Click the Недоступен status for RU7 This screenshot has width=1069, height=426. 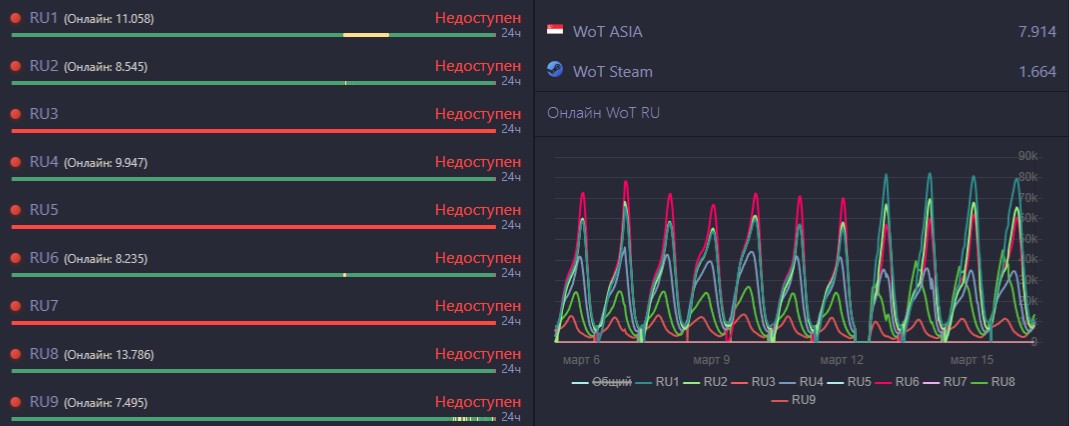(478, 306)
